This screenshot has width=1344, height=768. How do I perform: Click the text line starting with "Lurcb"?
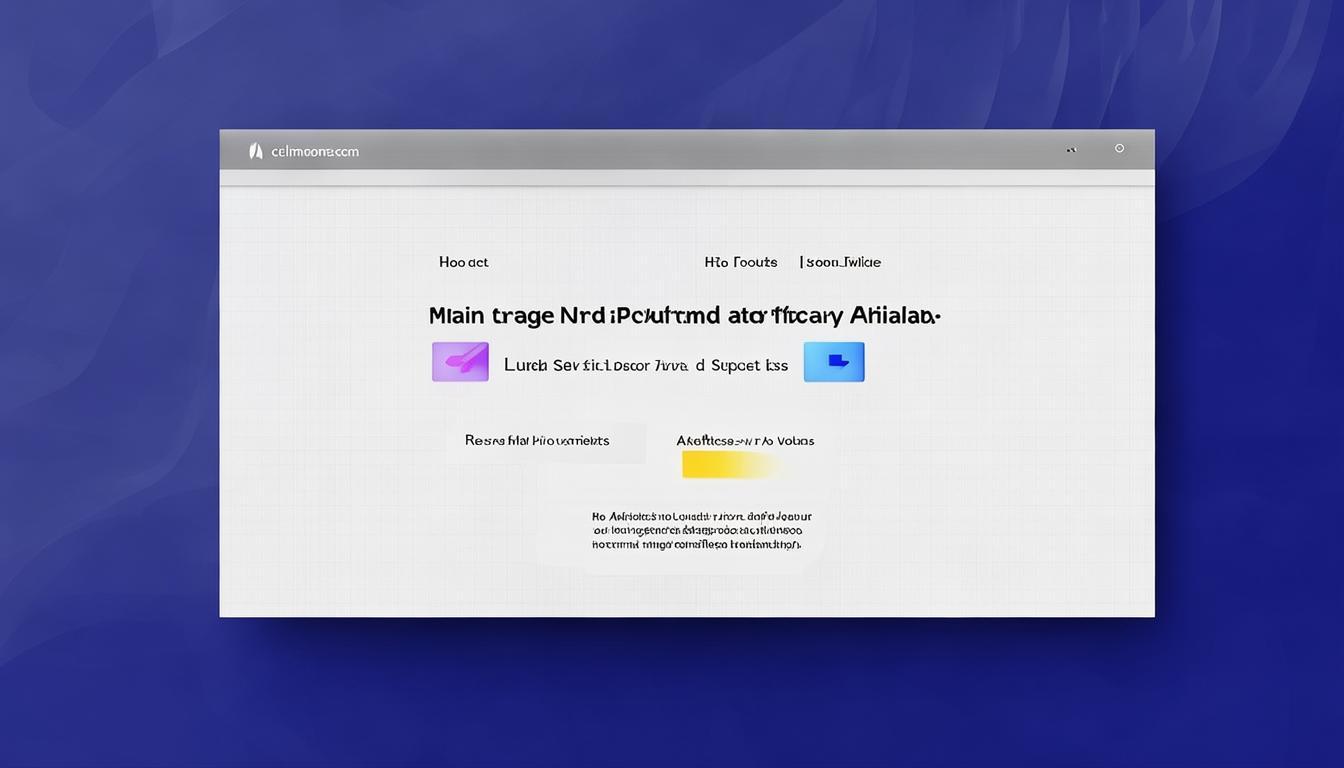tap(646, 365)
